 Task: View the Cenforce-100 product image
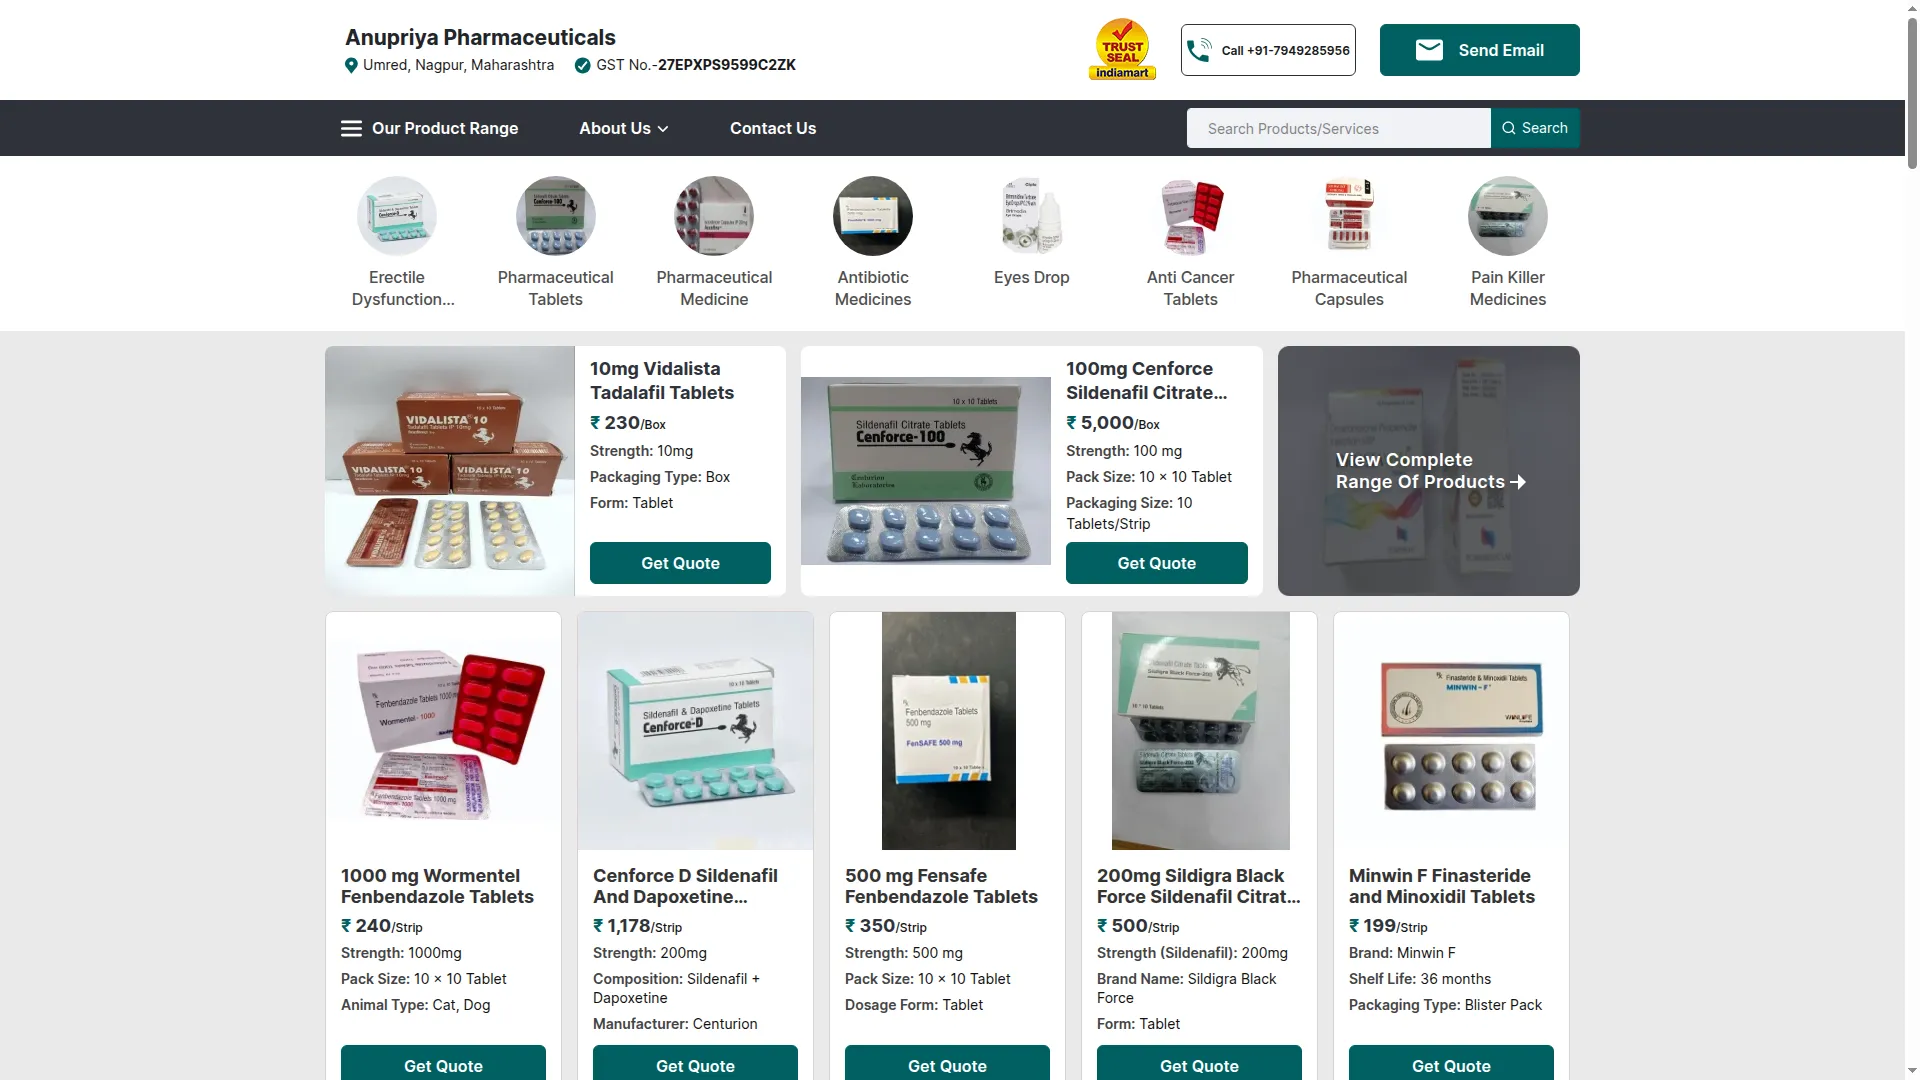point(926,471)
